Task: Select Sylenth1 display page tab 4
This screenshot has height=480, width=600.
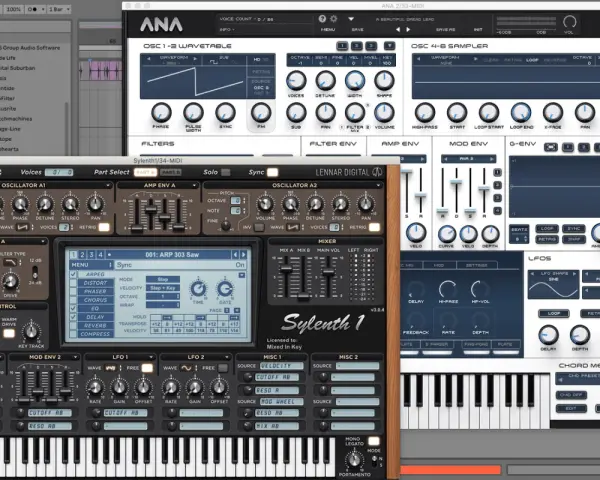Action: click(x=100, y=255)
